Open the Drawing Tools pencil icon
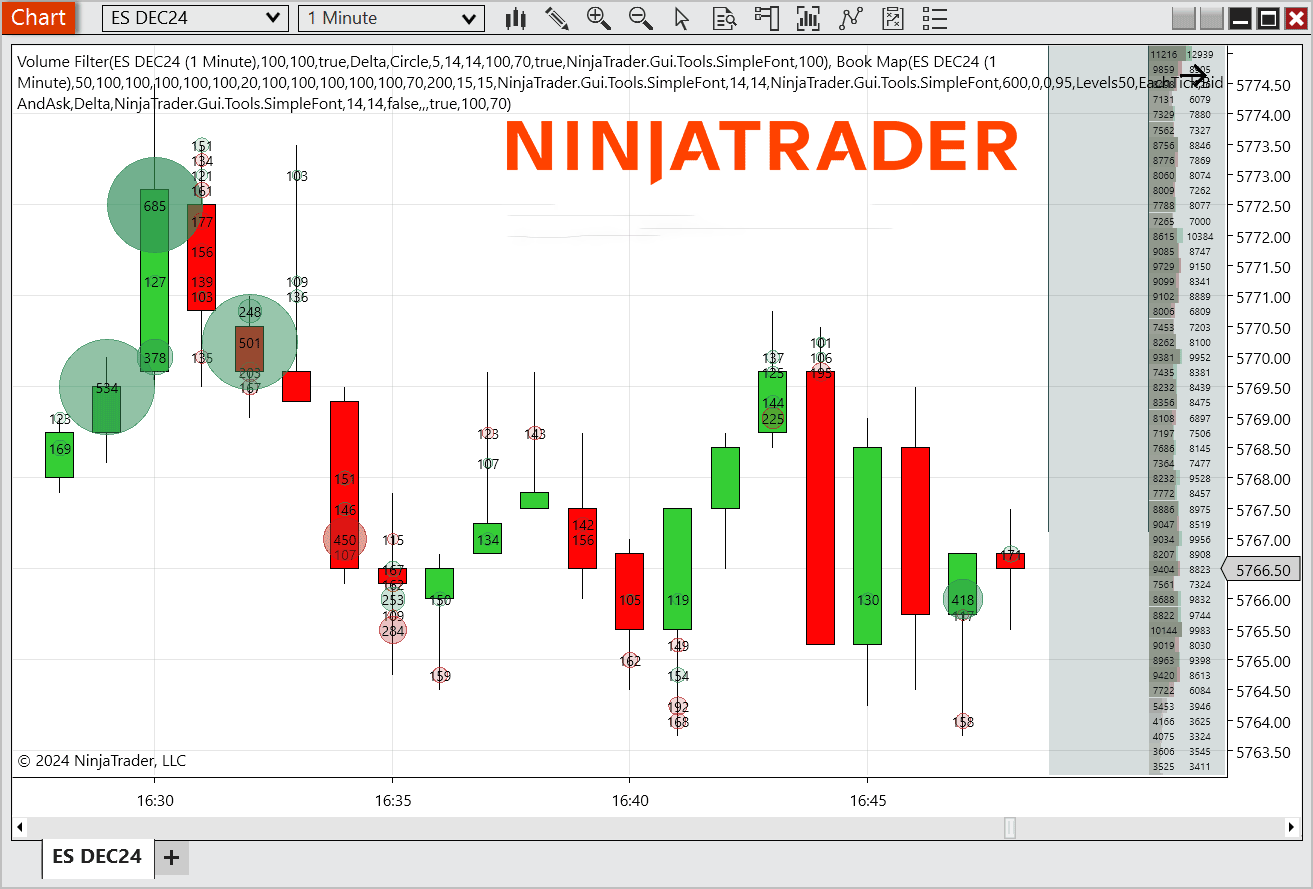The image size is (1313, 889). 557,18
